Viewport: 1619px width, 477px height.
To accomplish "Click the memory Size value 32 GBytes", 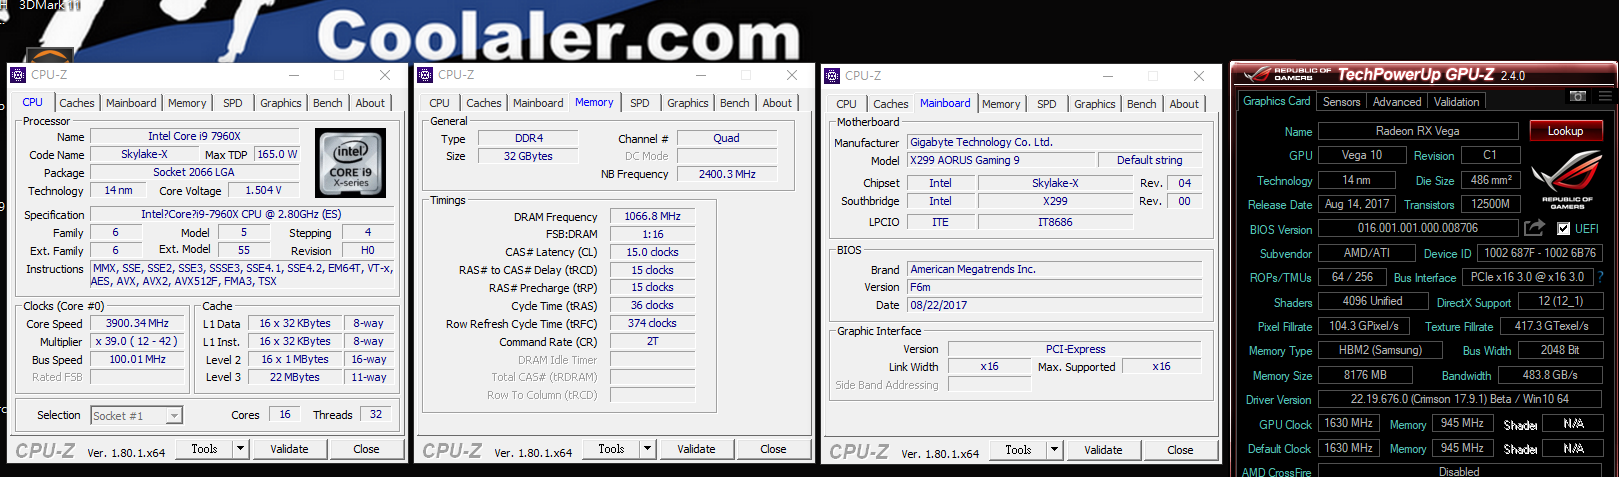I will 528,156.
